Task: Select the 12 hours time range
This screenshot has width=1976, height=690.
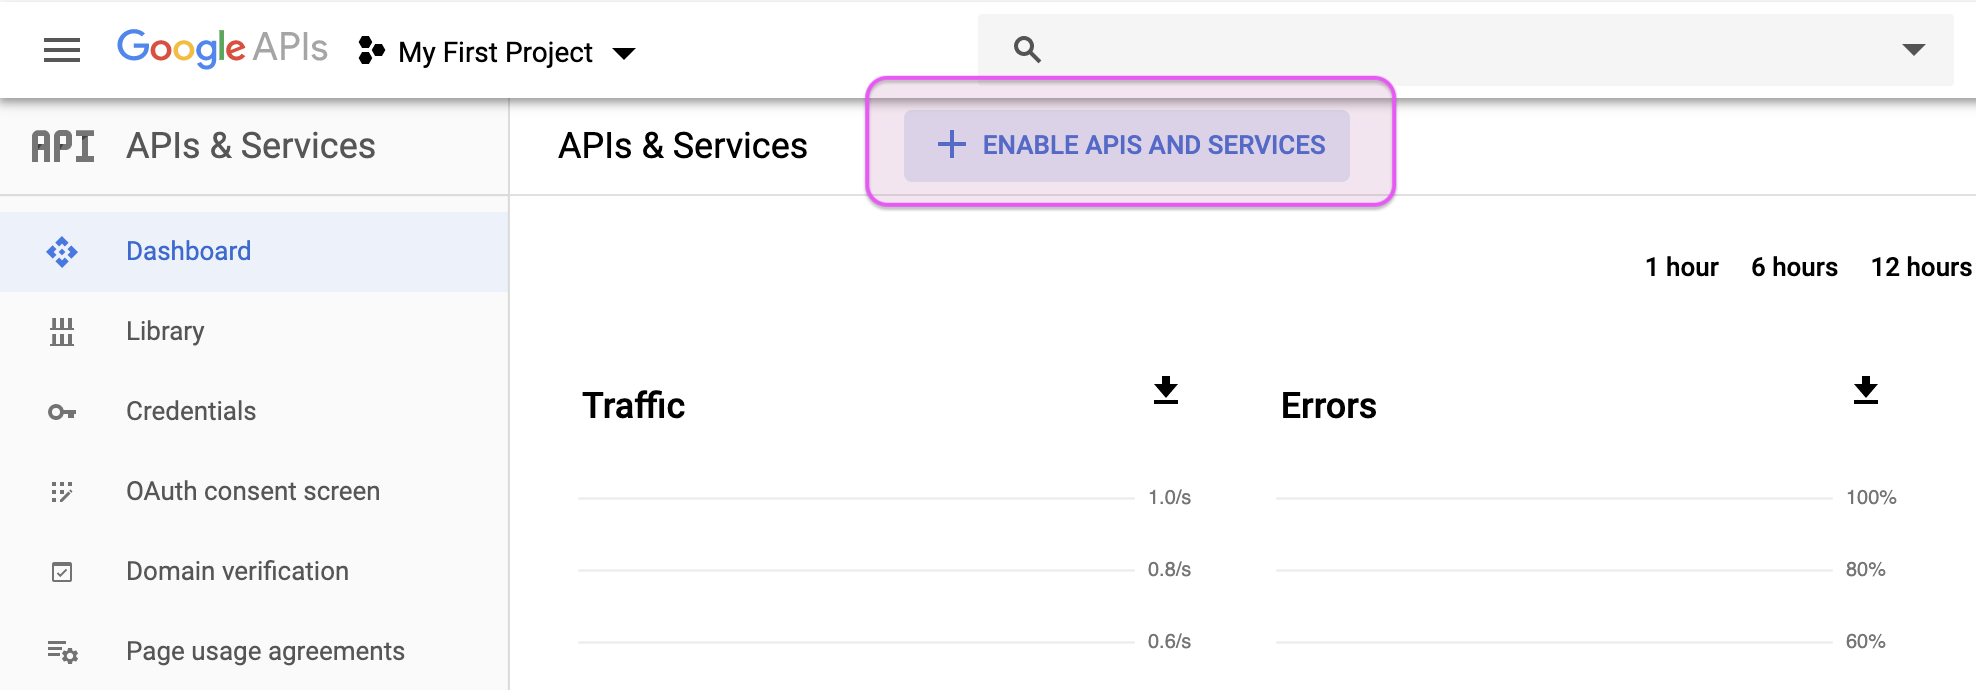Action: pyautogui.click(x=1921, y=267)
